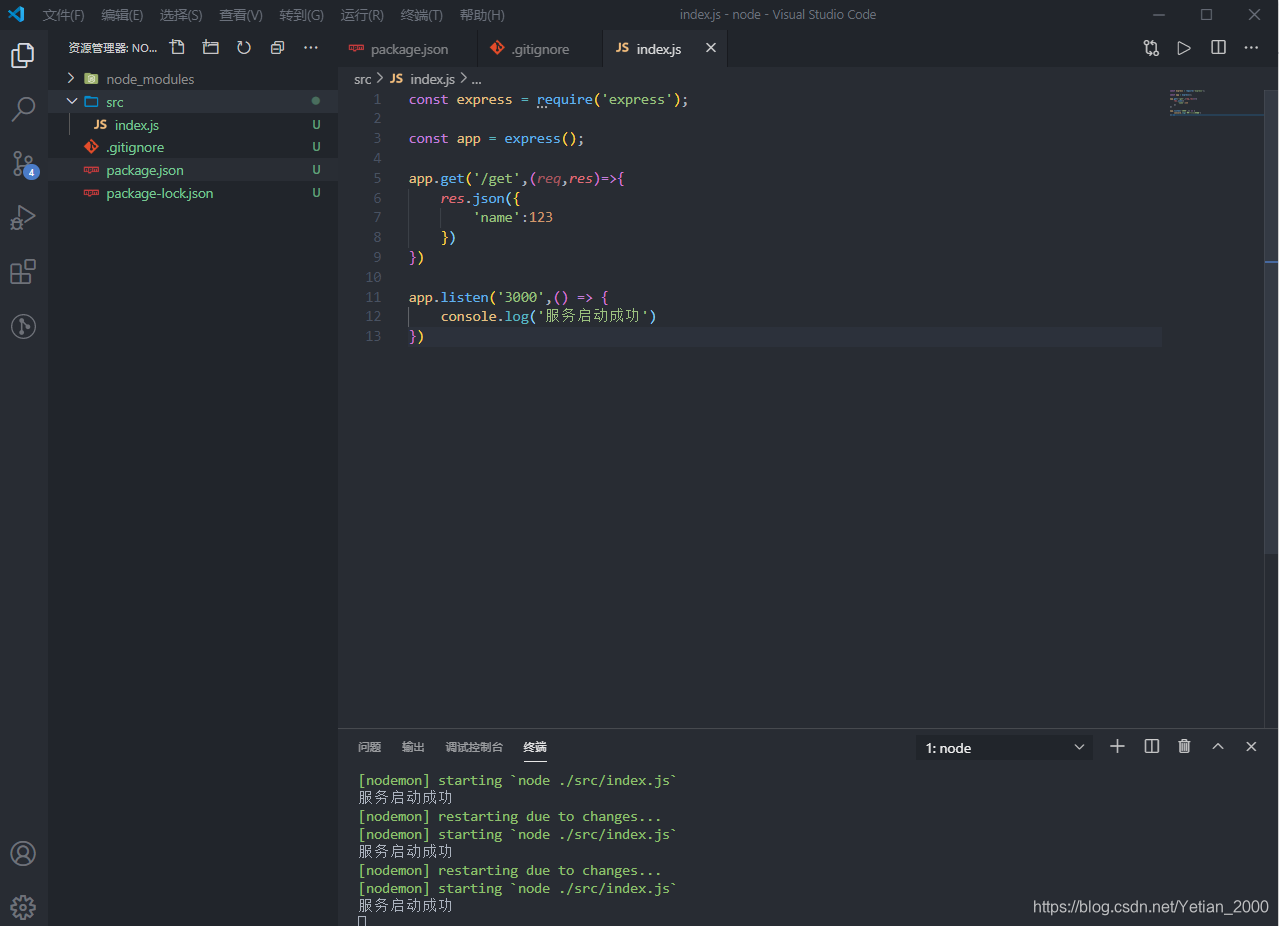Click the src breadcrumb segment
Image resolution: width=1279 pixels, height=926 pixels.
362,79
